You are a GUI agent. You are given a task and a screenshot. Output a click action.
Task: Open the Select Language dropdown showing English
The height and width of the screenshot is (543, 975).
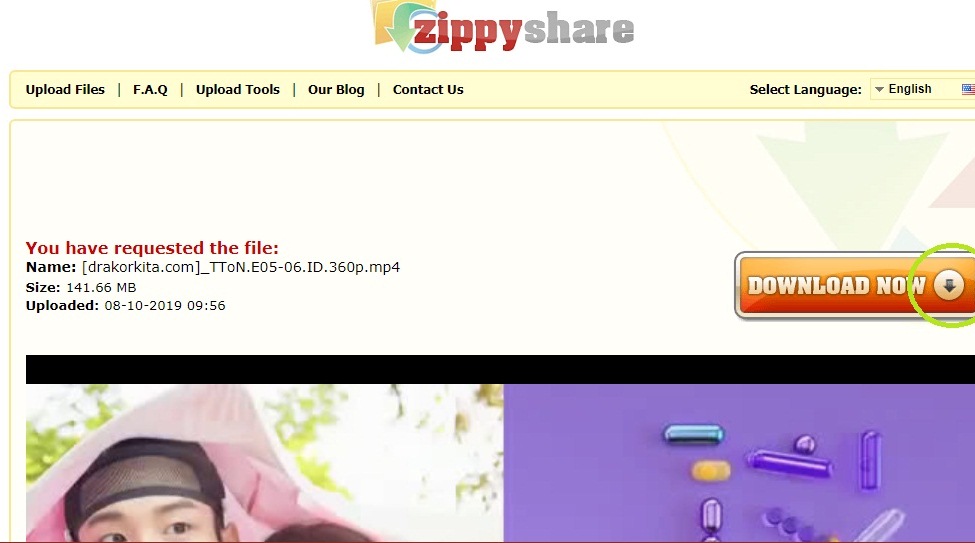click(923, 89)
